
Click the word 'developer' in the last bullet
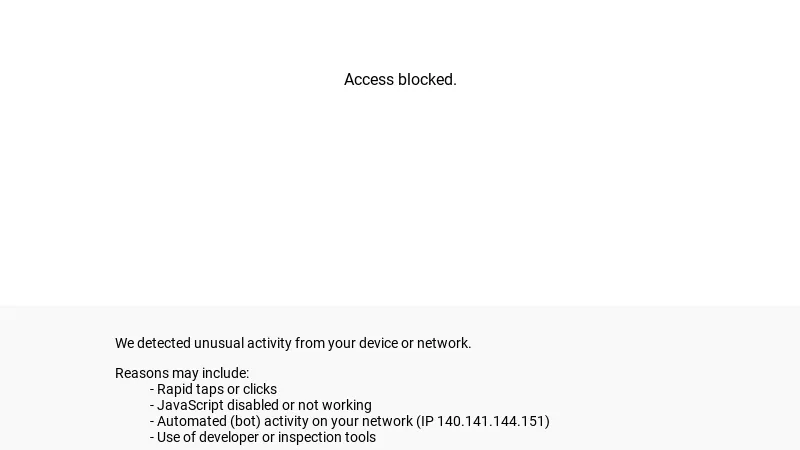[x=228, y=437]
